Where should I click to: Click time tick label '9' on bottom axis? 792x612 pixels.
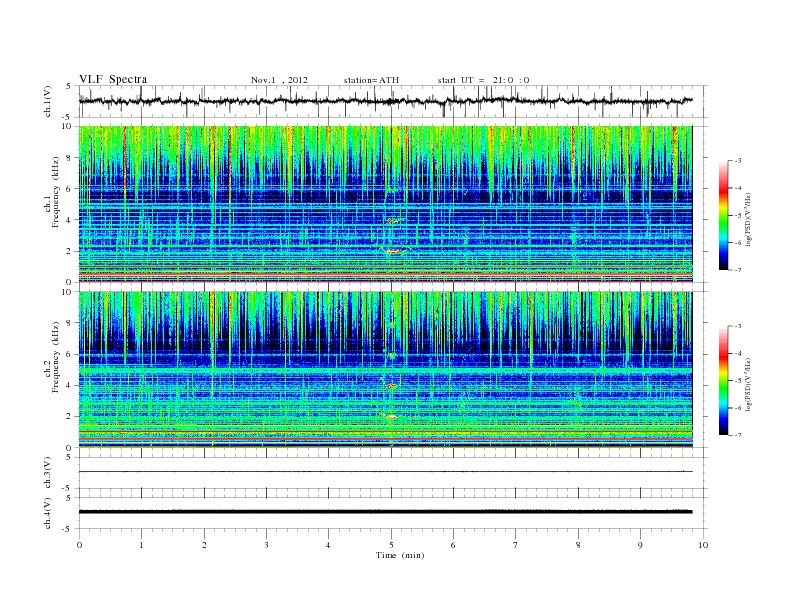pyautogui.click(x=640, y=545)
